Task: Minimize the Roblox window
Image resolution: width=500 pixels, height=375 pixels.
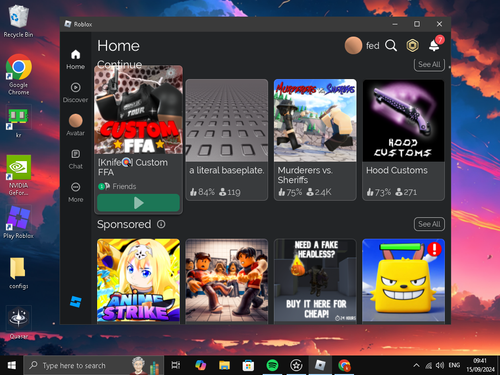Action: pyautogui.click(x=395, y=24)
